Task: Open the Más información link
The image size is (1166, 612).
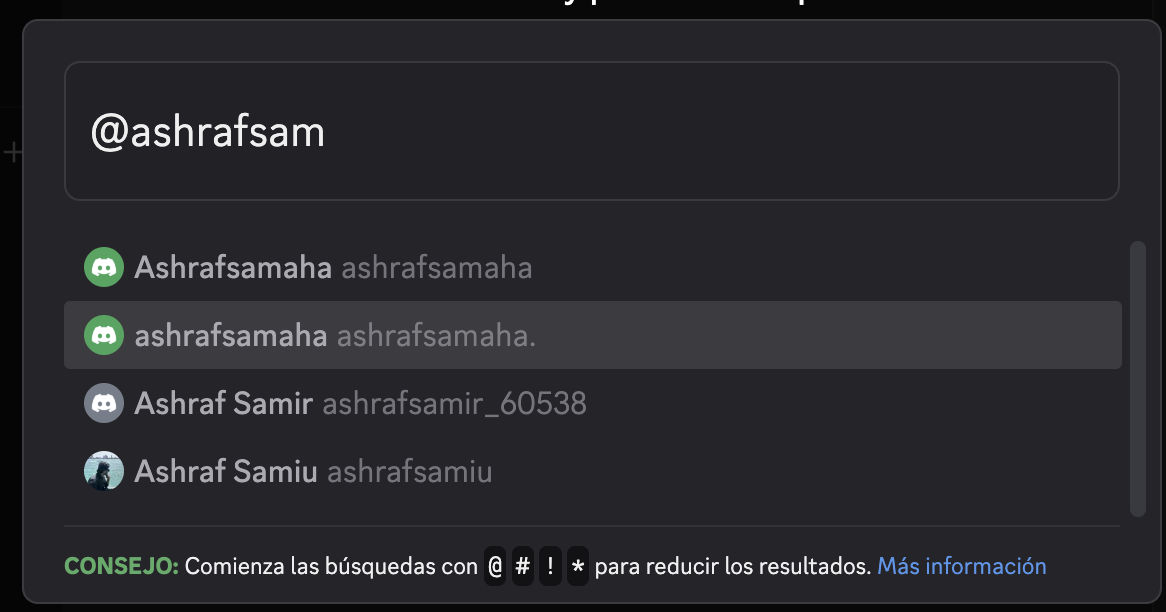Action: (x=961, y=566)
